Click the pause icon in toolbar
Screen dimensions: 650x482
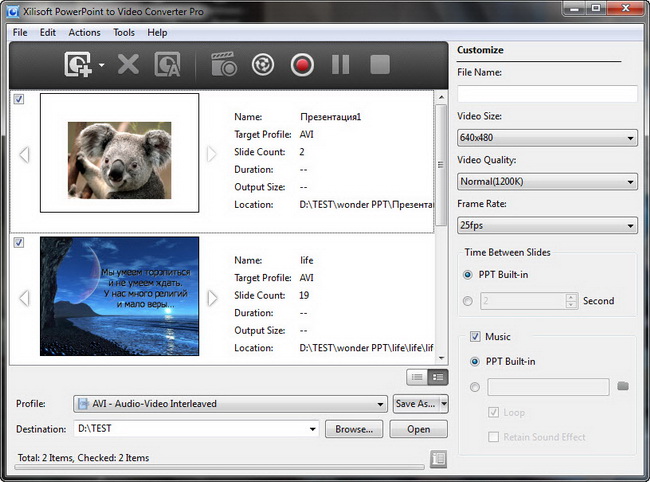click(x=340, y=66)
